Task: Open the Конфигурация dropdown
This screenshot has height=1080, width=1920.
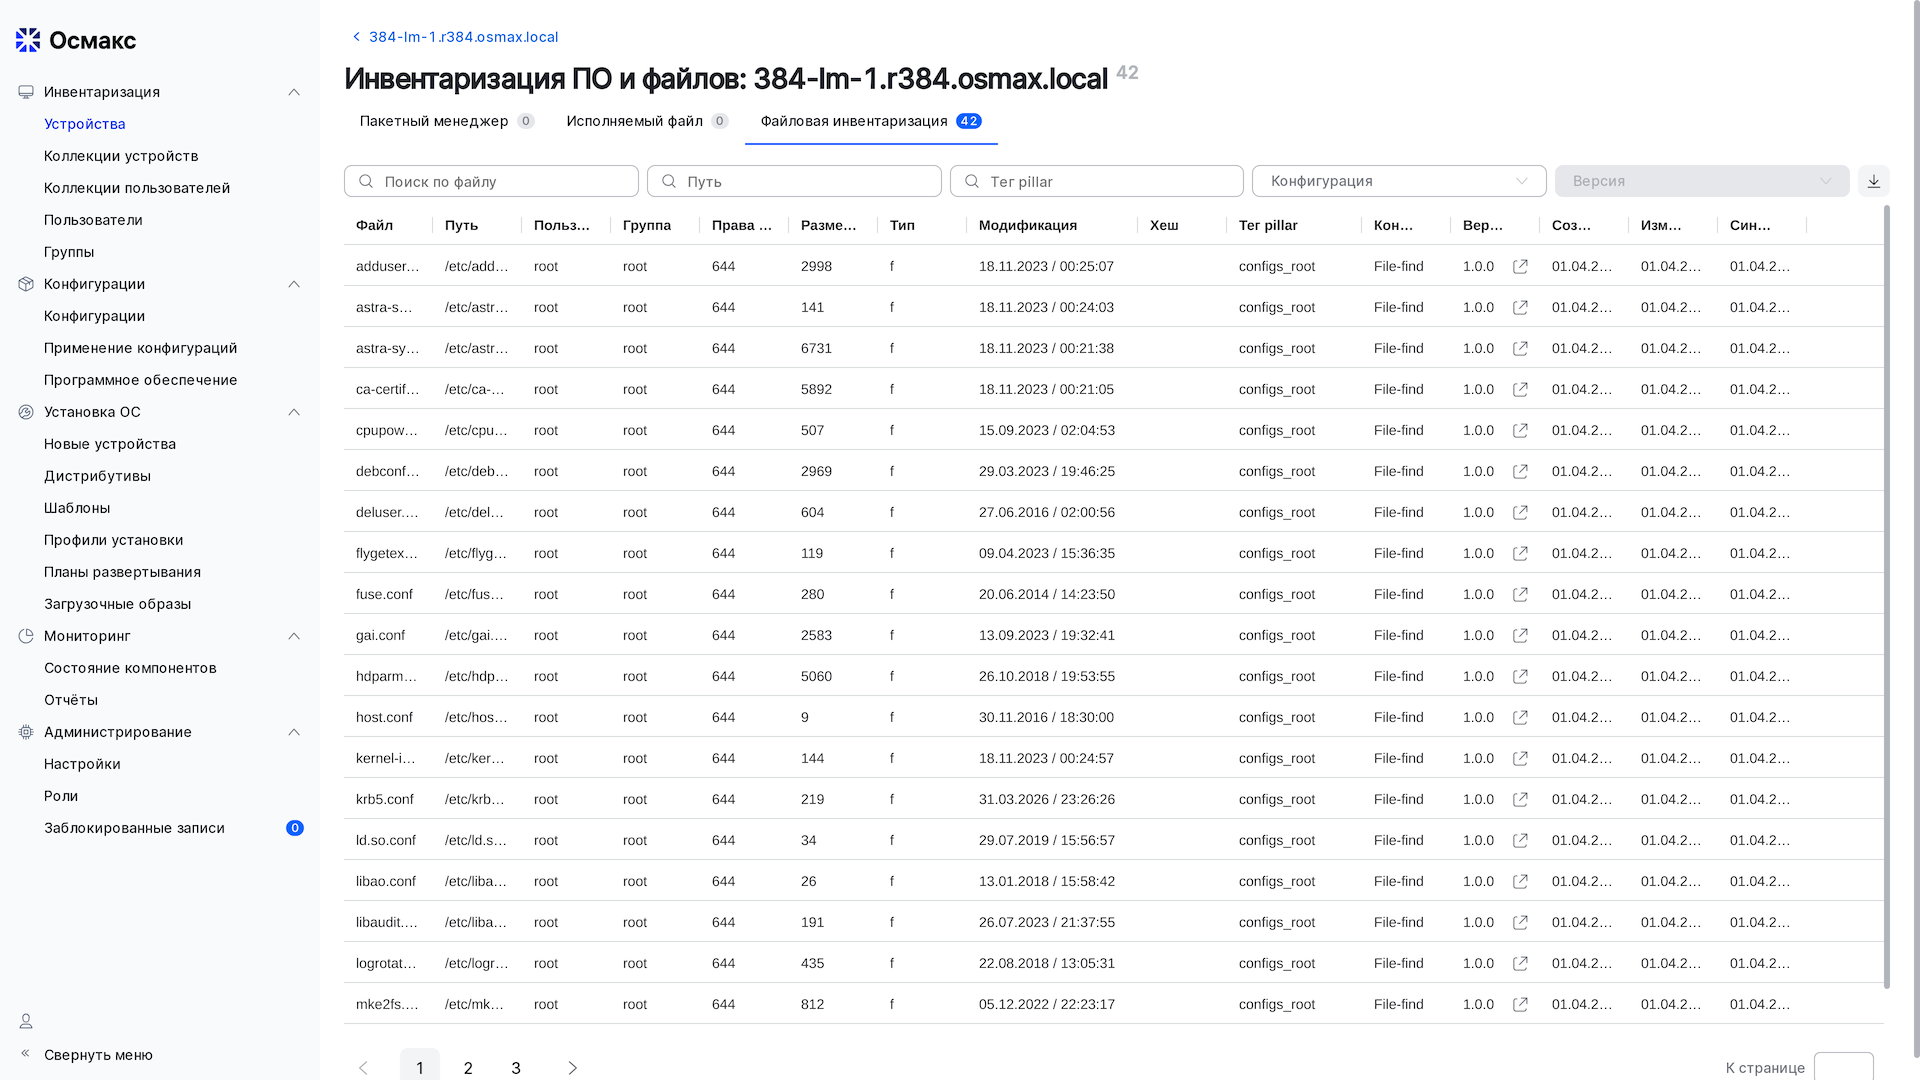Action: coord(1399,181)
